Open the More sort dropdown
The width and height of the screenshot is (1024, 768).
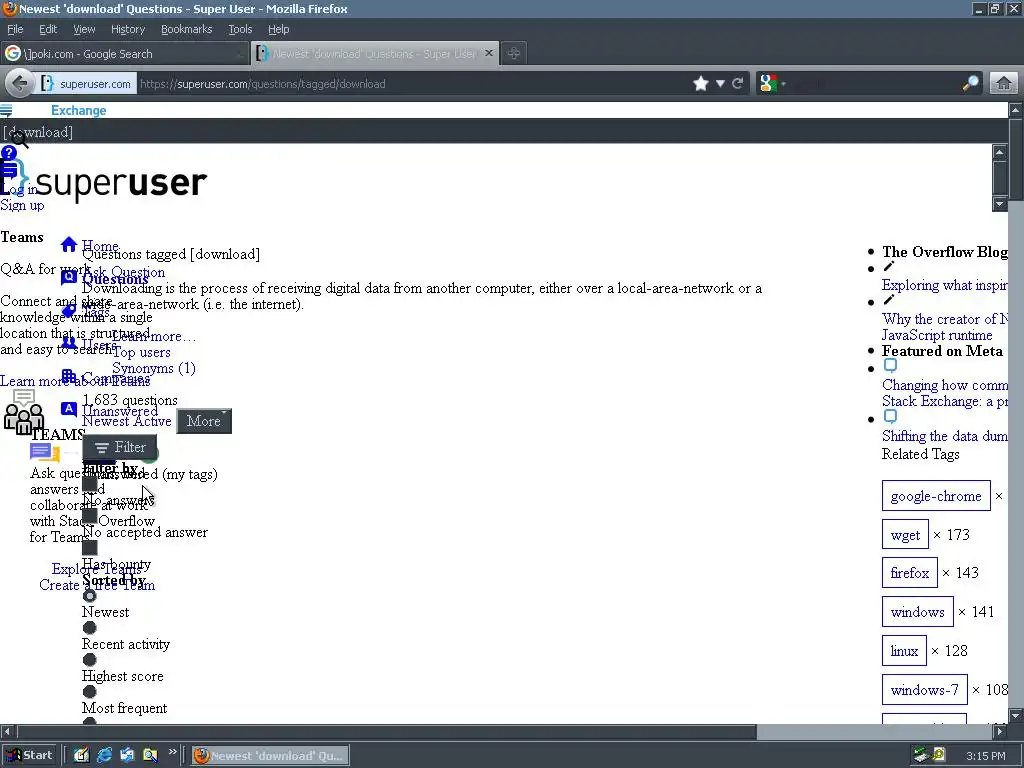[204, 421]
